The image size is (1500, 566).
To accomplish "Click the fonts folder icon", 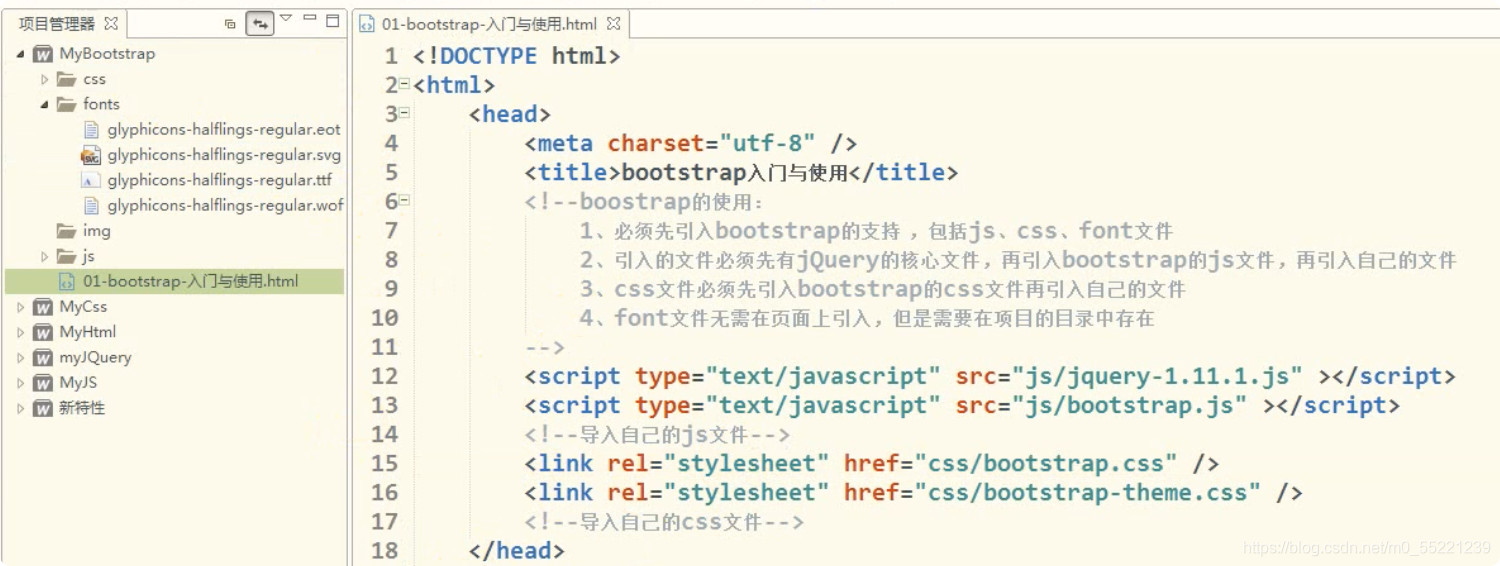I will (x=66, y=104).
